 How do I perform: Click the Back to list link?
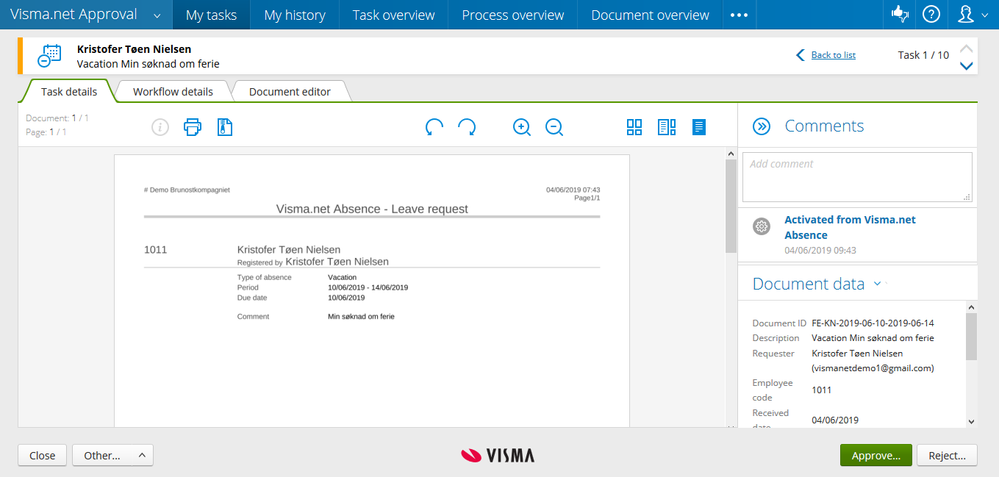[833, 55]
